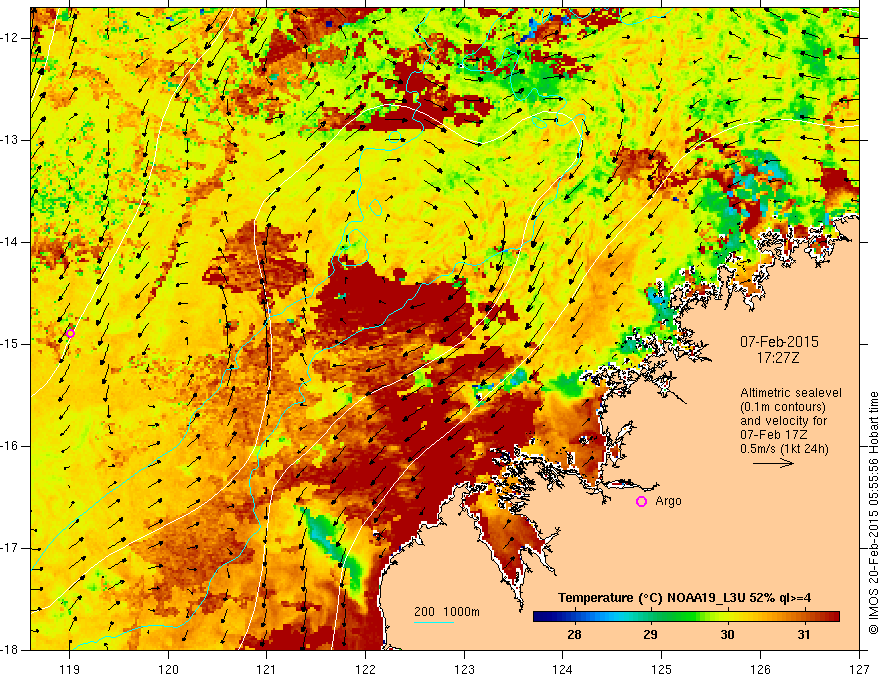Select the "Argo" legend label
This screenshot has width=880, height=680.
[x=668, y=501]
